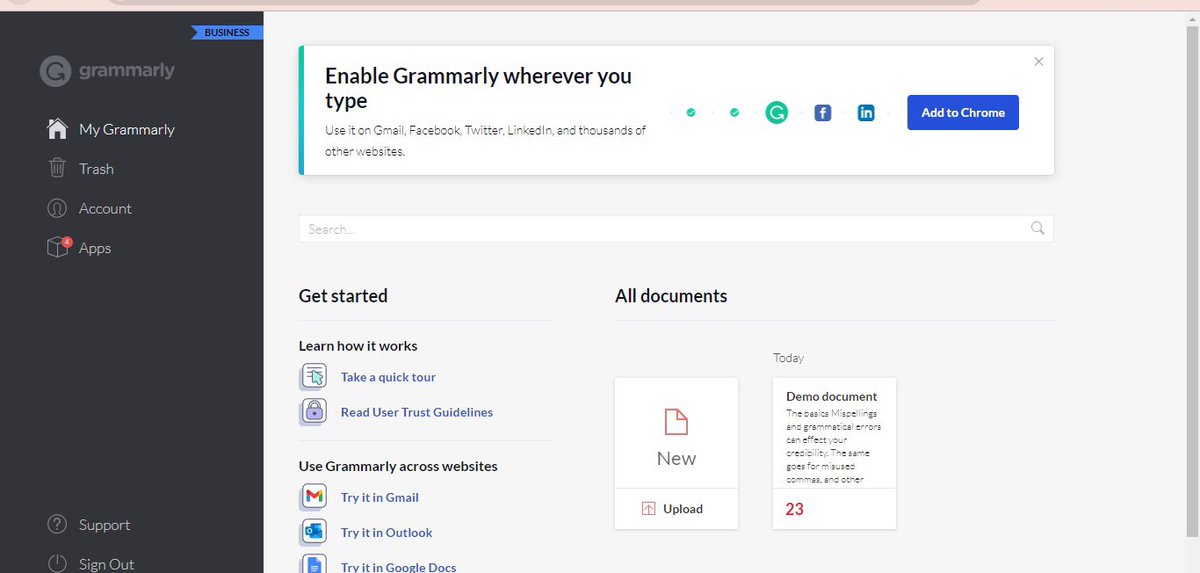The image size is (1200, 573).
Task: Click the User Trust Guidelines lock icon
Action: [314, 412]
